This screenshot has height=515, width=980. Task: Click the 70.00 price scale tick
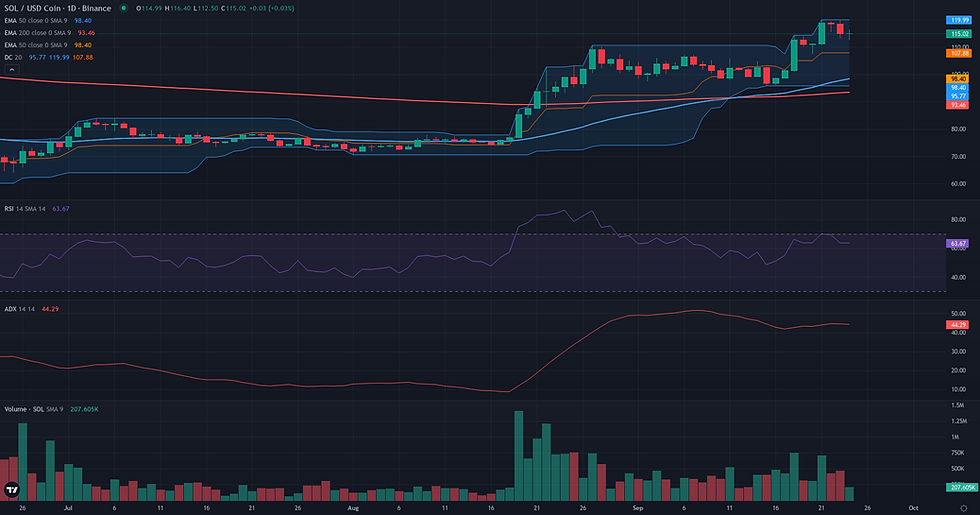click(x=958, y=157)
